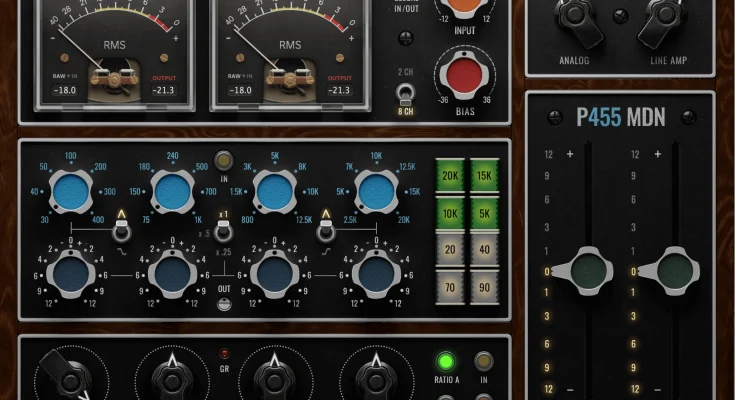The height and width of the screenshot is (400, 735).
Task: Toggle the green RATIO A lamp
Action: [445, 362]
